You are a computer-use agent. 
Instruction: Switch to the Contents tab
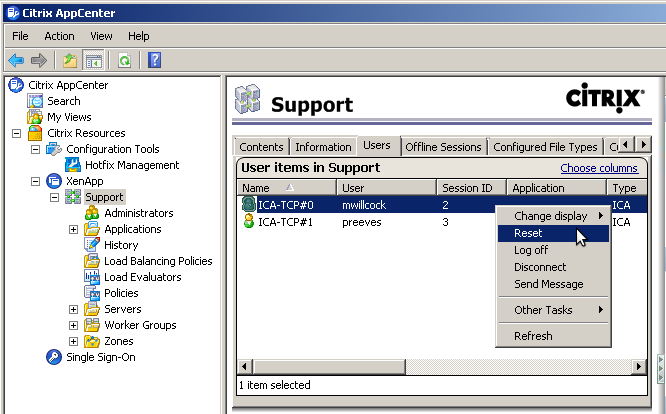click(261, 147)
